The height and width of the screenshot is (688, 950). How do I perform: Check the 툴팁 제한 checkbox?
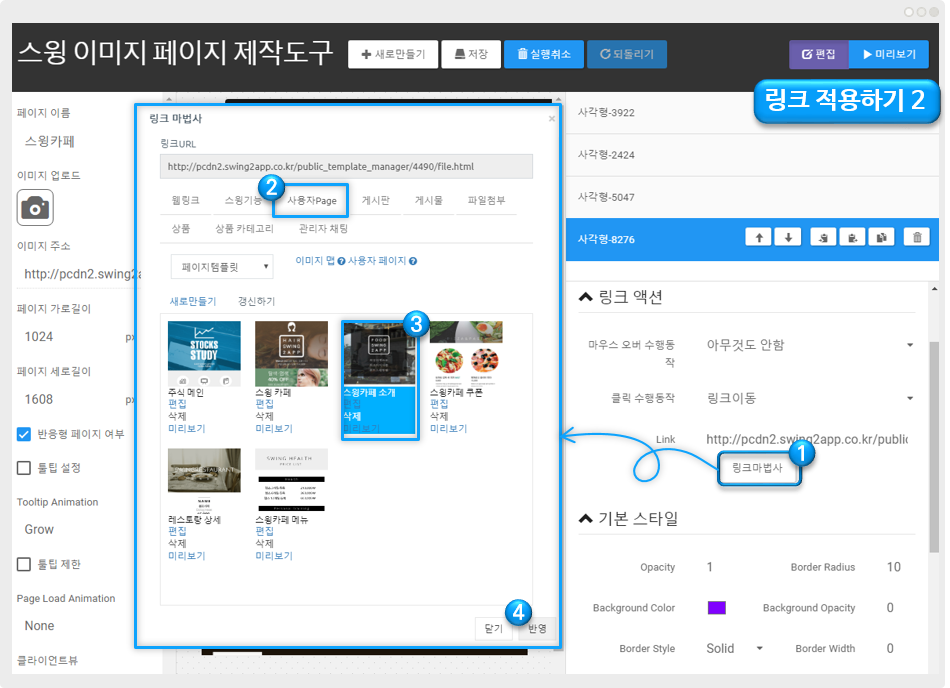[x=25, y=564]
